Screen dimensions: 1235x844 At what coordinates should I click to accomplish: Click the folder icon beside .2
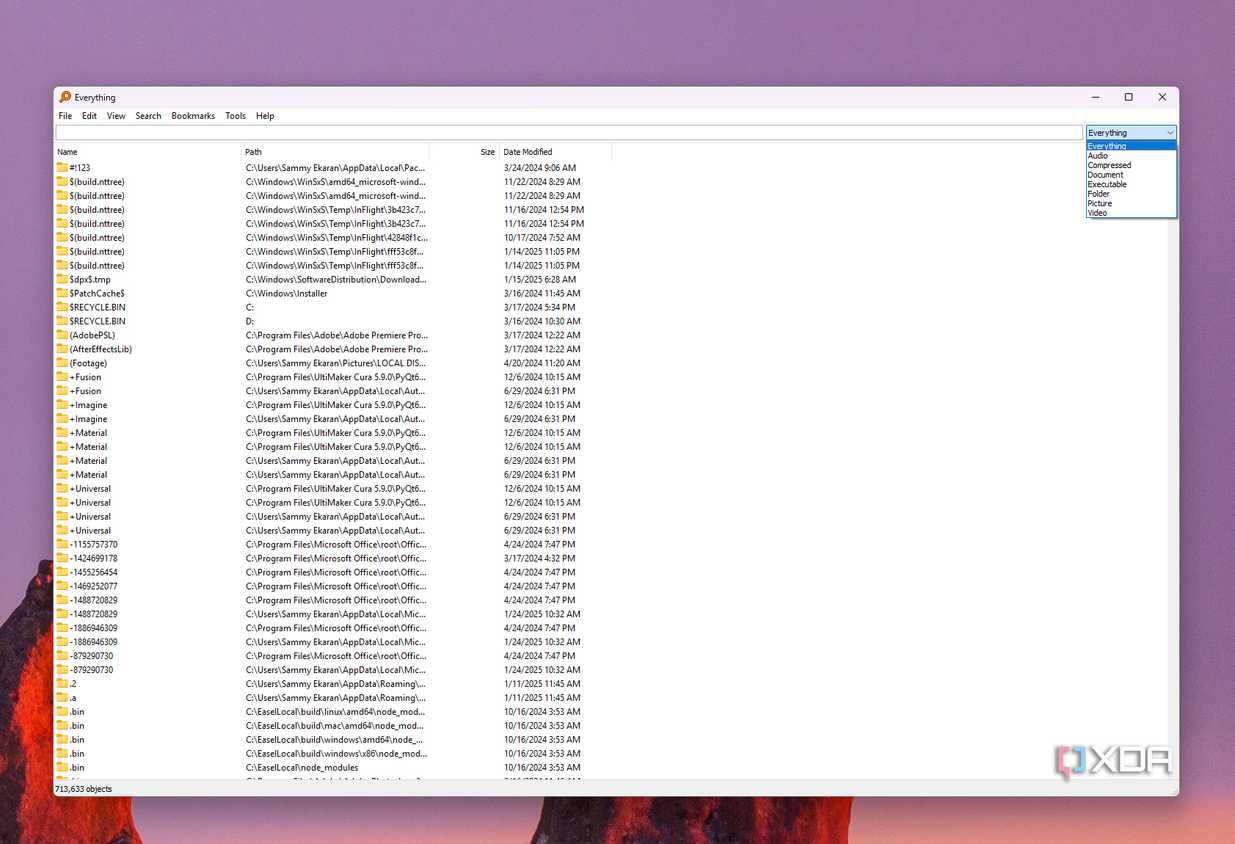[62, 684]
